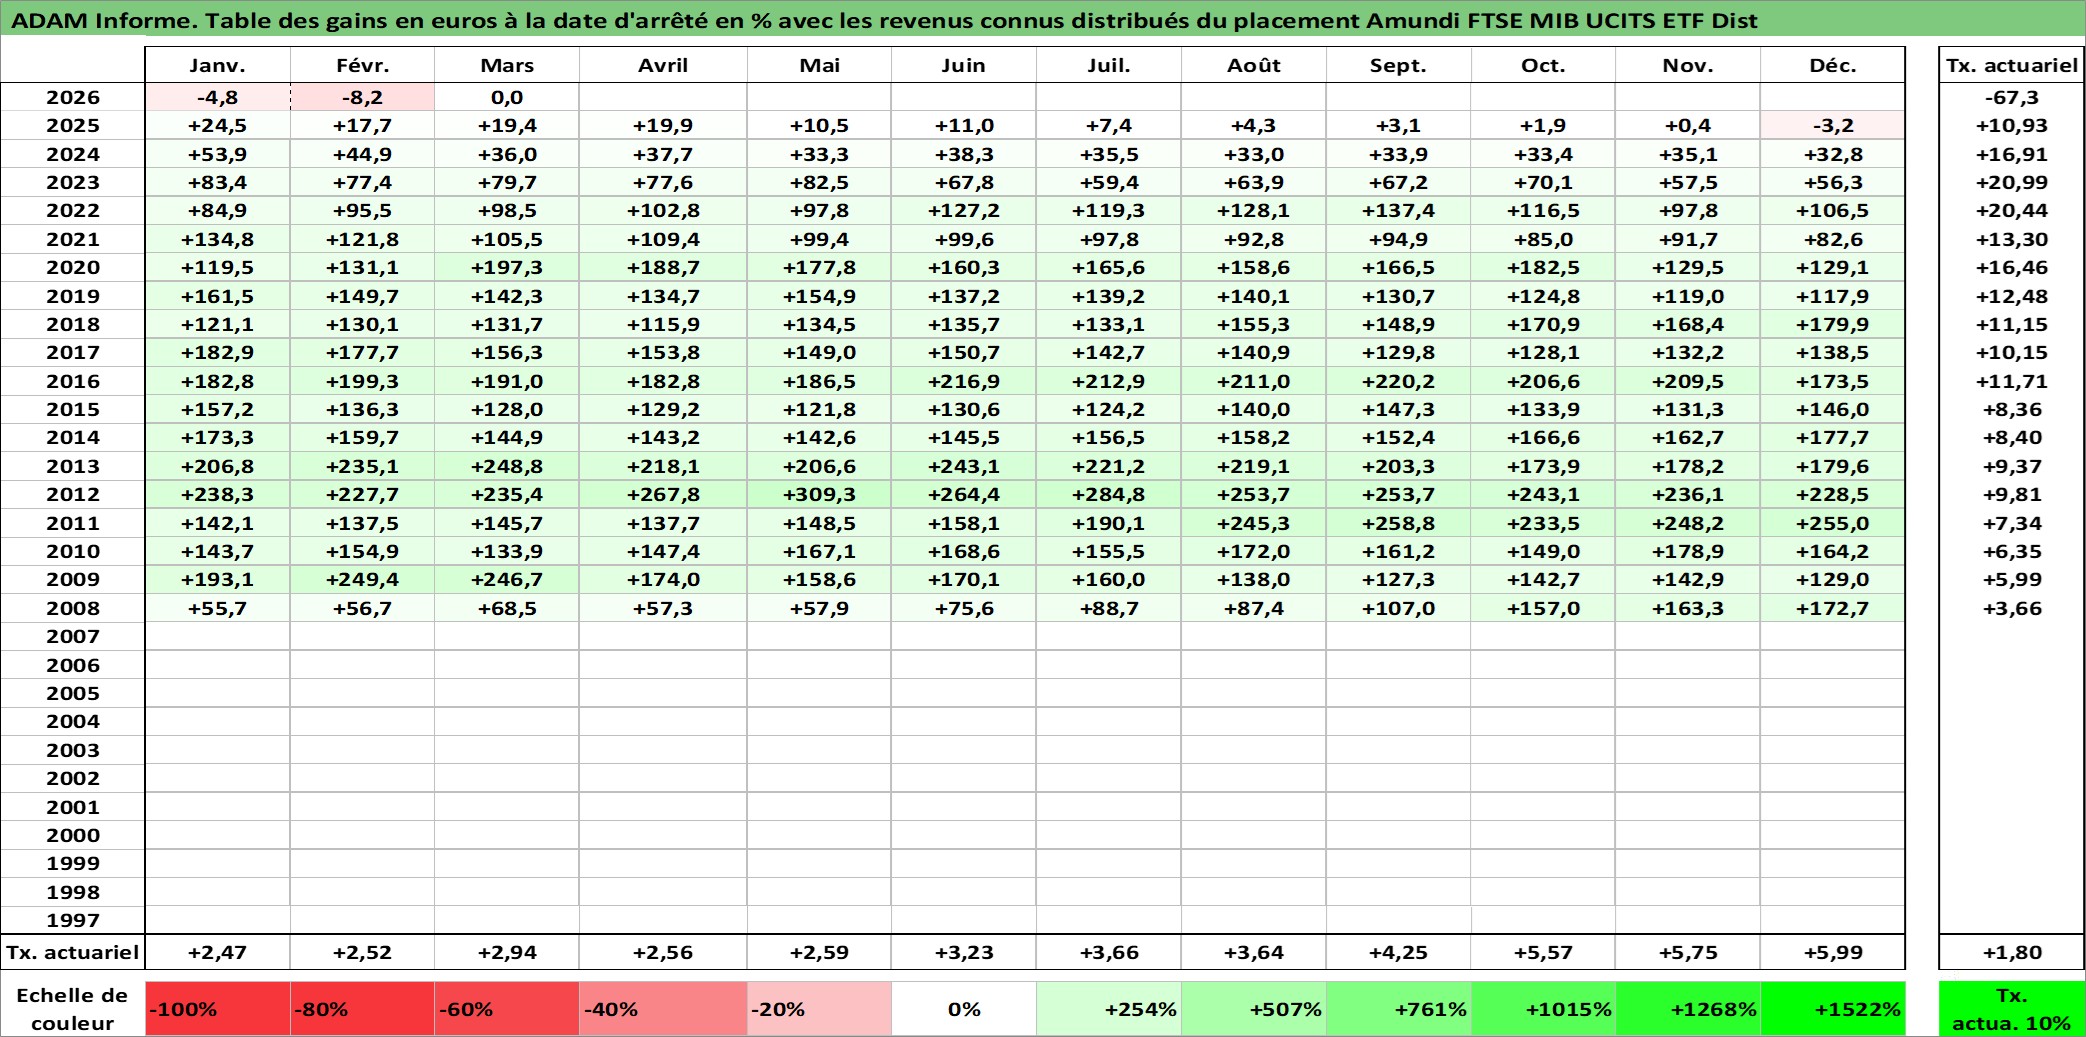Select the +197,3 cell for March 2020
2086x1037 pixels.
click(507, 267)
